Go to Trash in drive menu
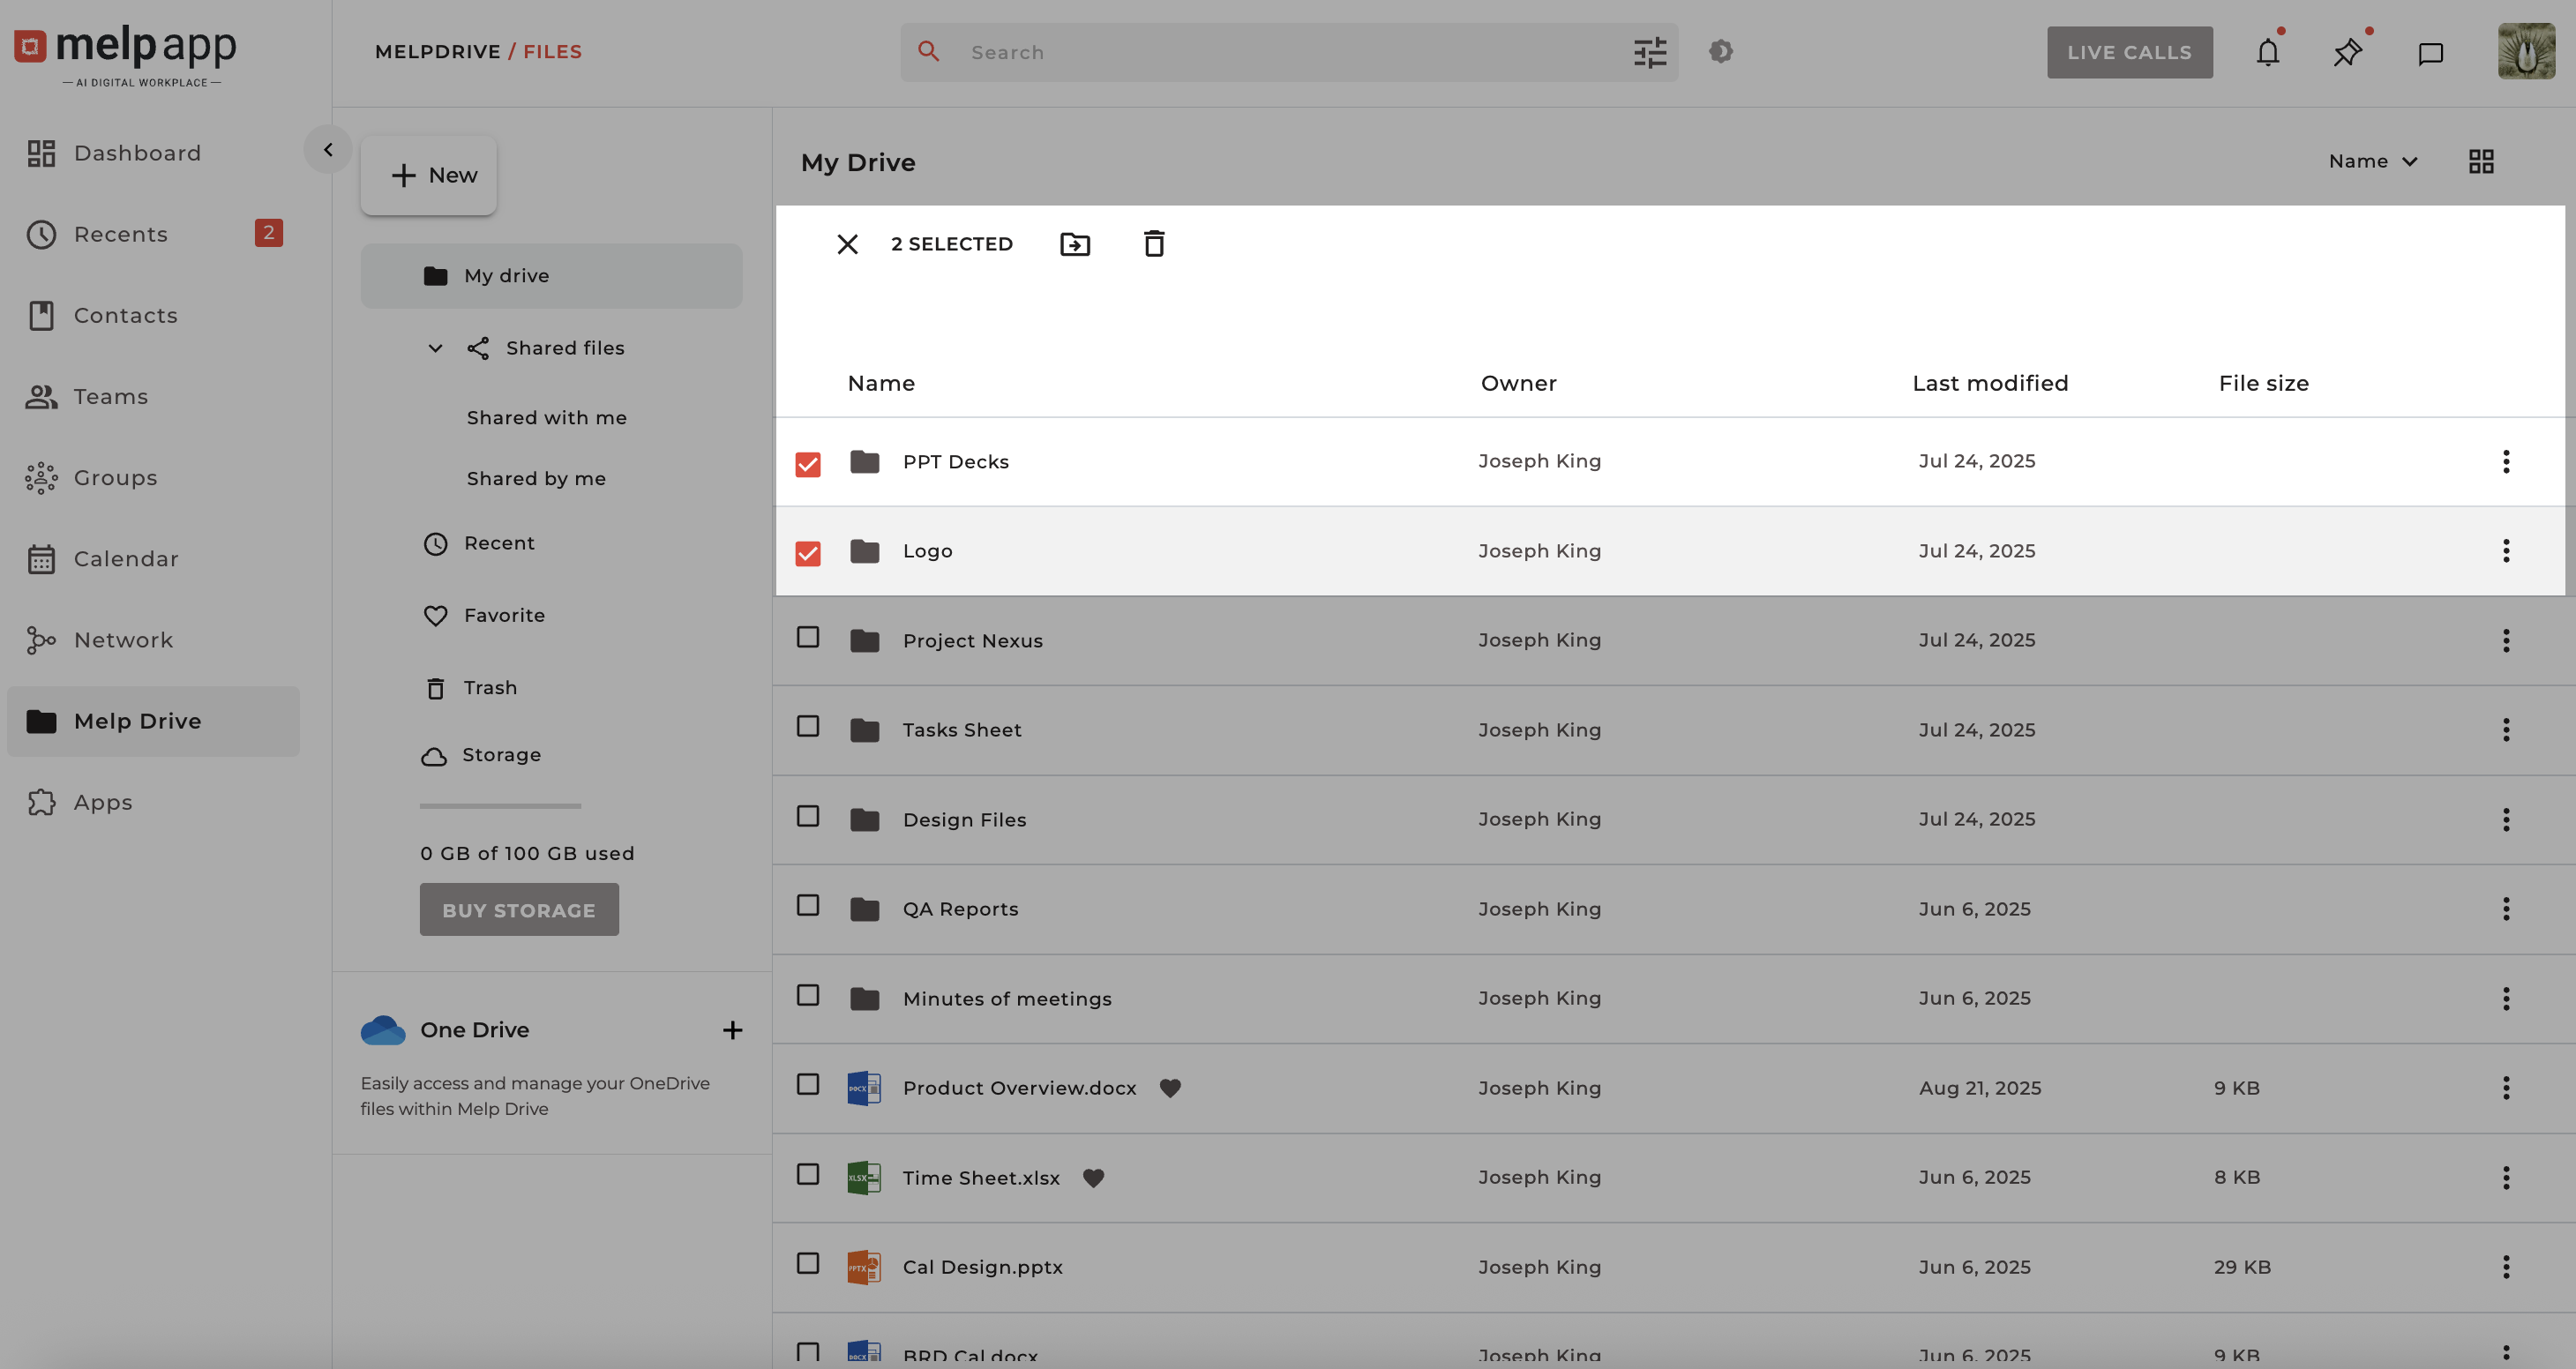The image size is (2576, 1369). 490,688
